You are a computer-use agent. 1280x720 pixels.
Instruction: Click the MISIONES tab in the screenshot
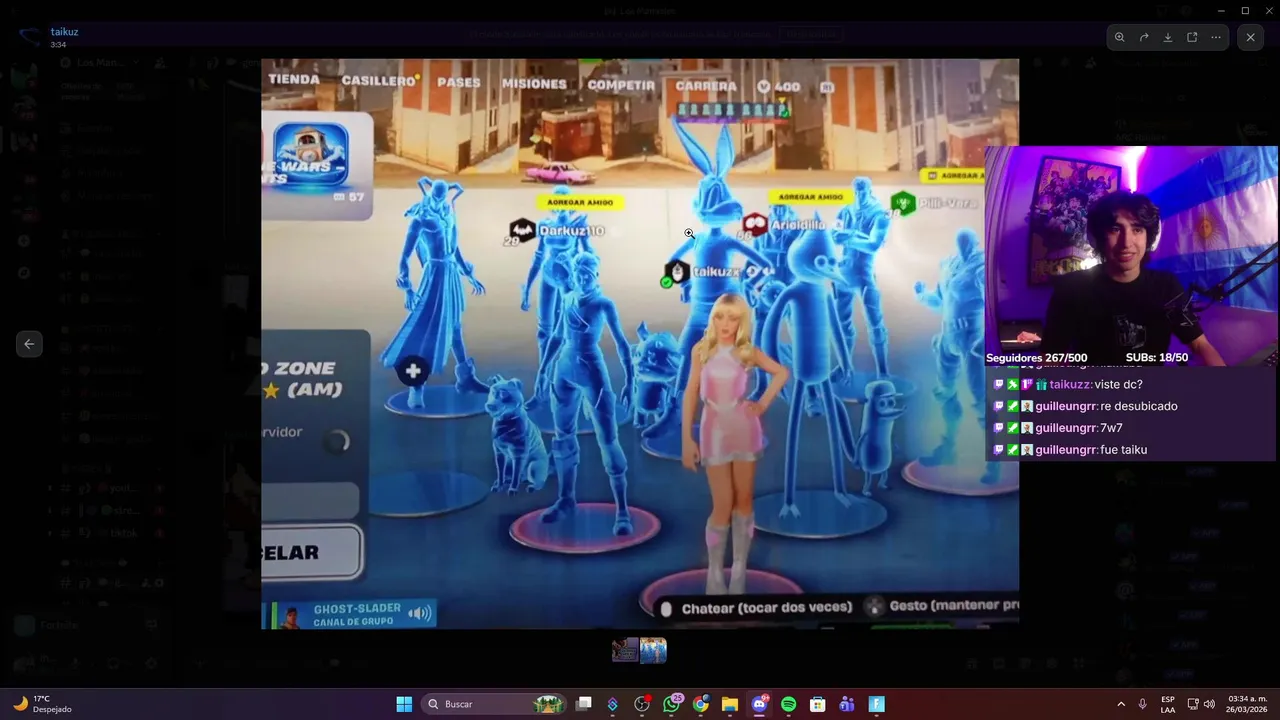coord(534,84)
